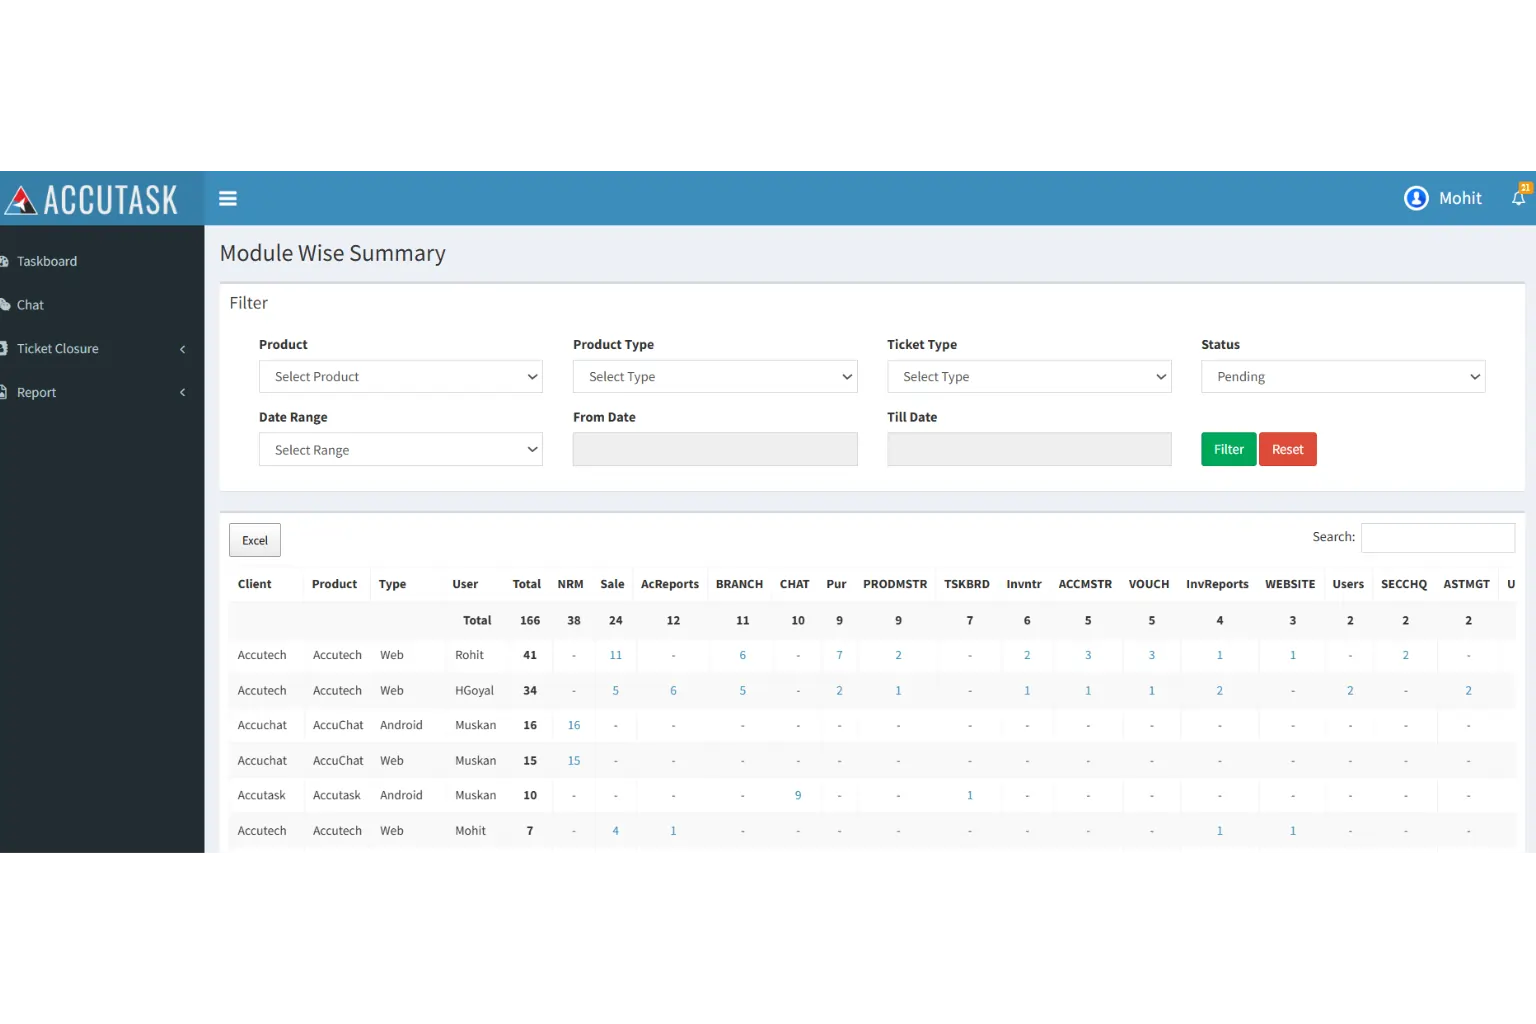This screenshot has width=1536, height=1024.
Task: Click the Mohit user cell in table
Action: point(470,830)
